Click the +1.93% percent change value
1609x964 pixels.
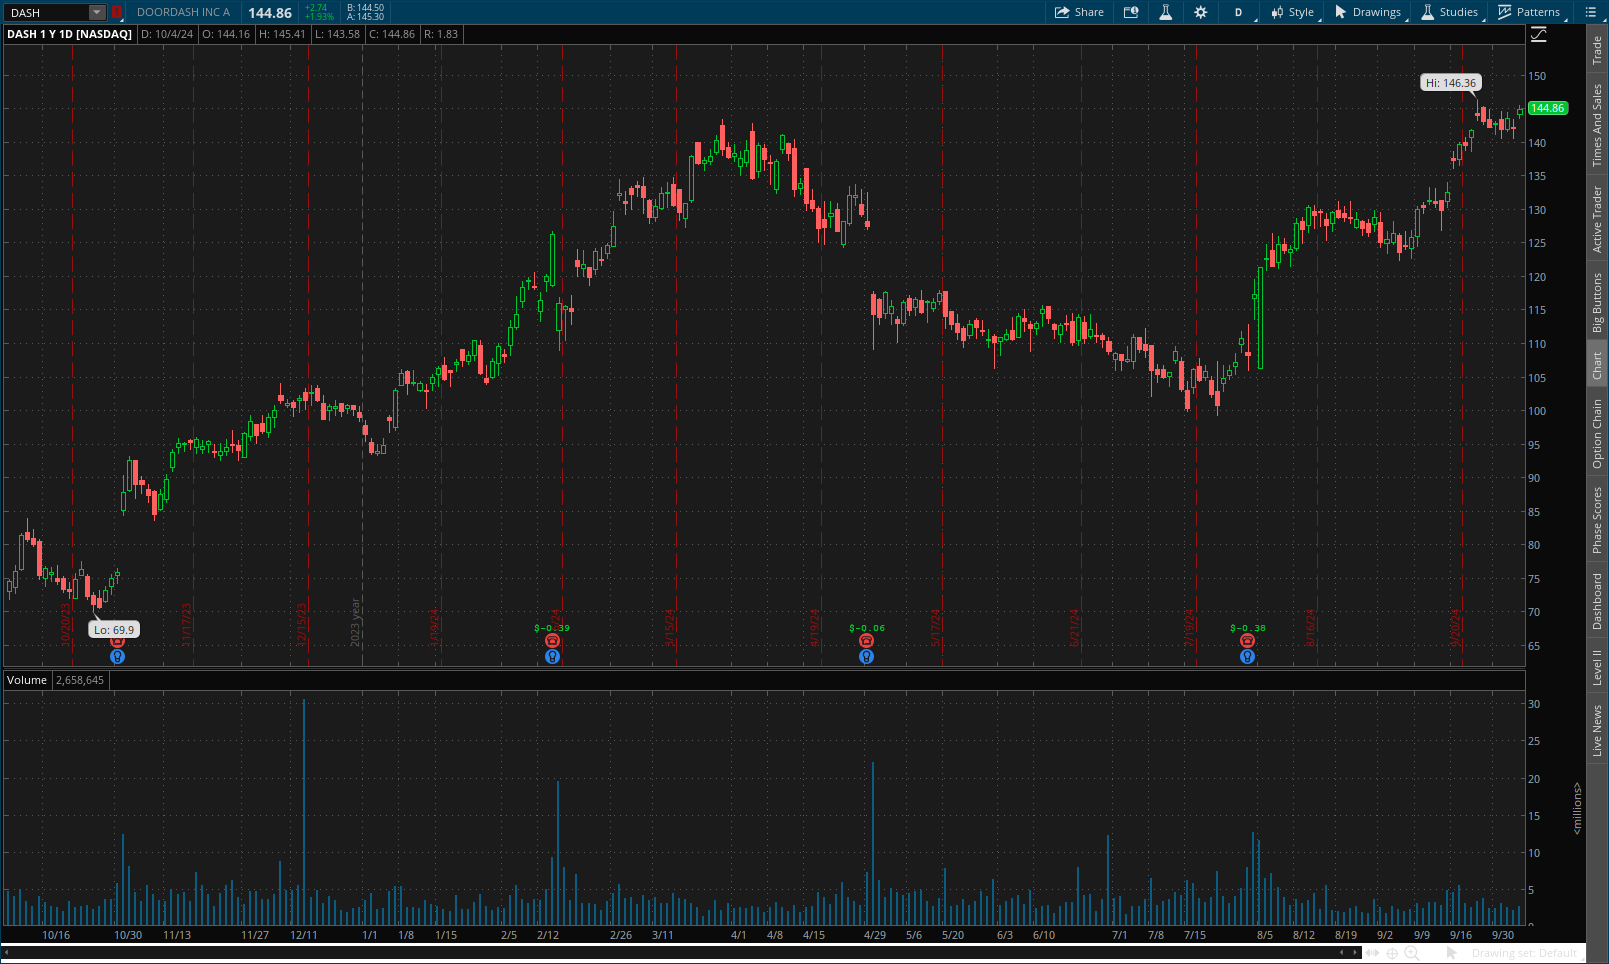[319, 17]
